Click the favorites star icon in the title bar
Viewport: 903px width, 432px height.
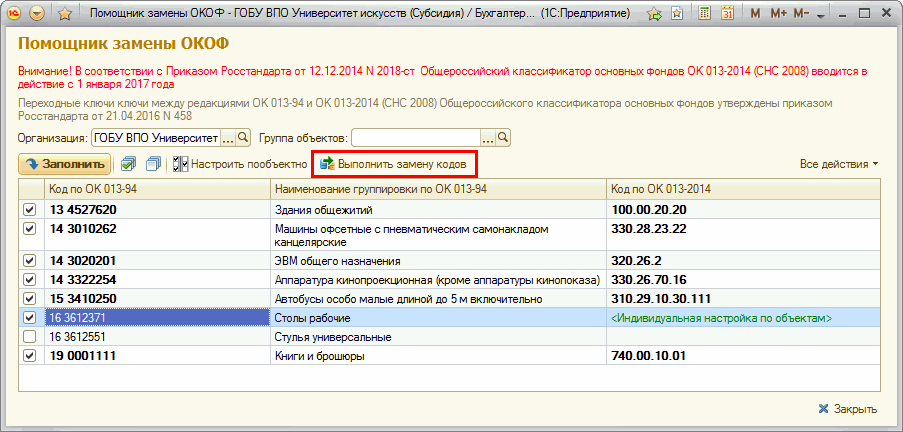[x=64, y=14]
